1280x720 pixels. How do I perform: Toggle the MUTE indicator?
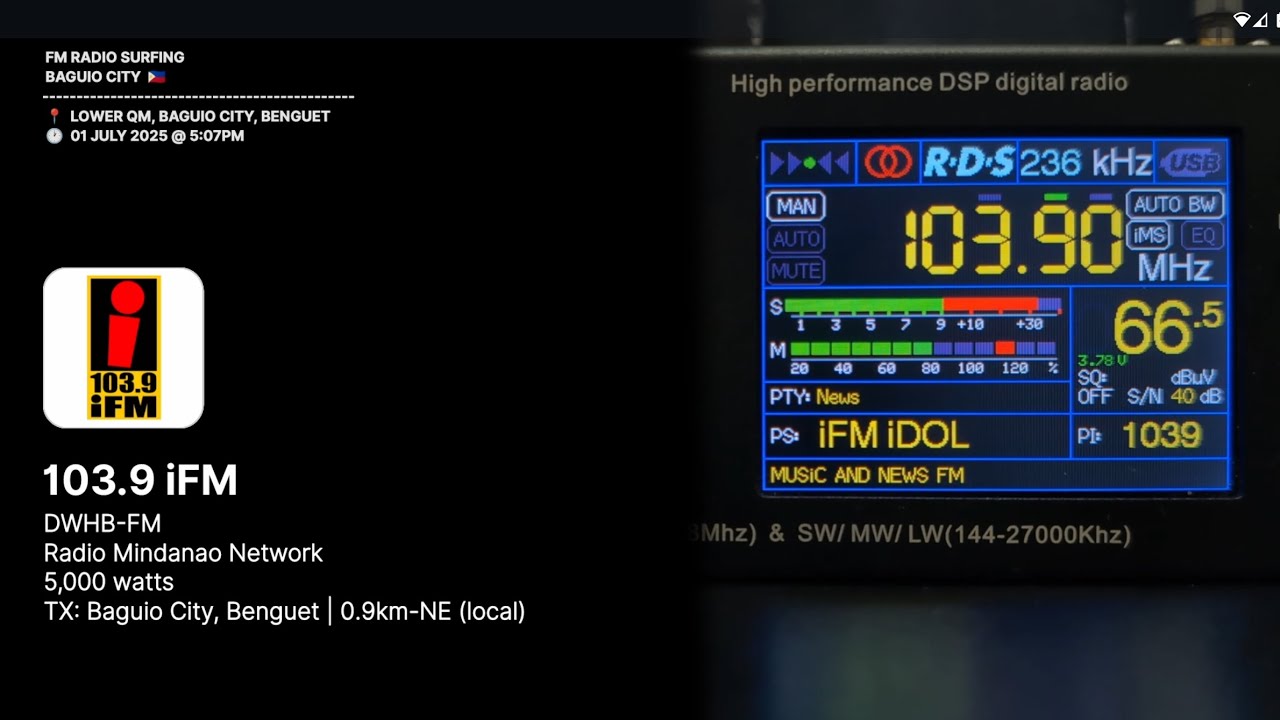(x=796, y=270)
